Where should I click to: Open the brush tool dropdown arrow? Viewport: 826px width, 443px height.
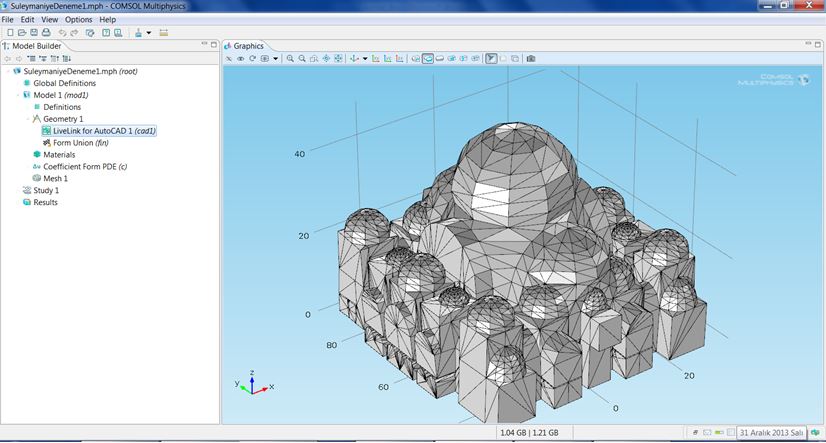(x=149, y=33)
